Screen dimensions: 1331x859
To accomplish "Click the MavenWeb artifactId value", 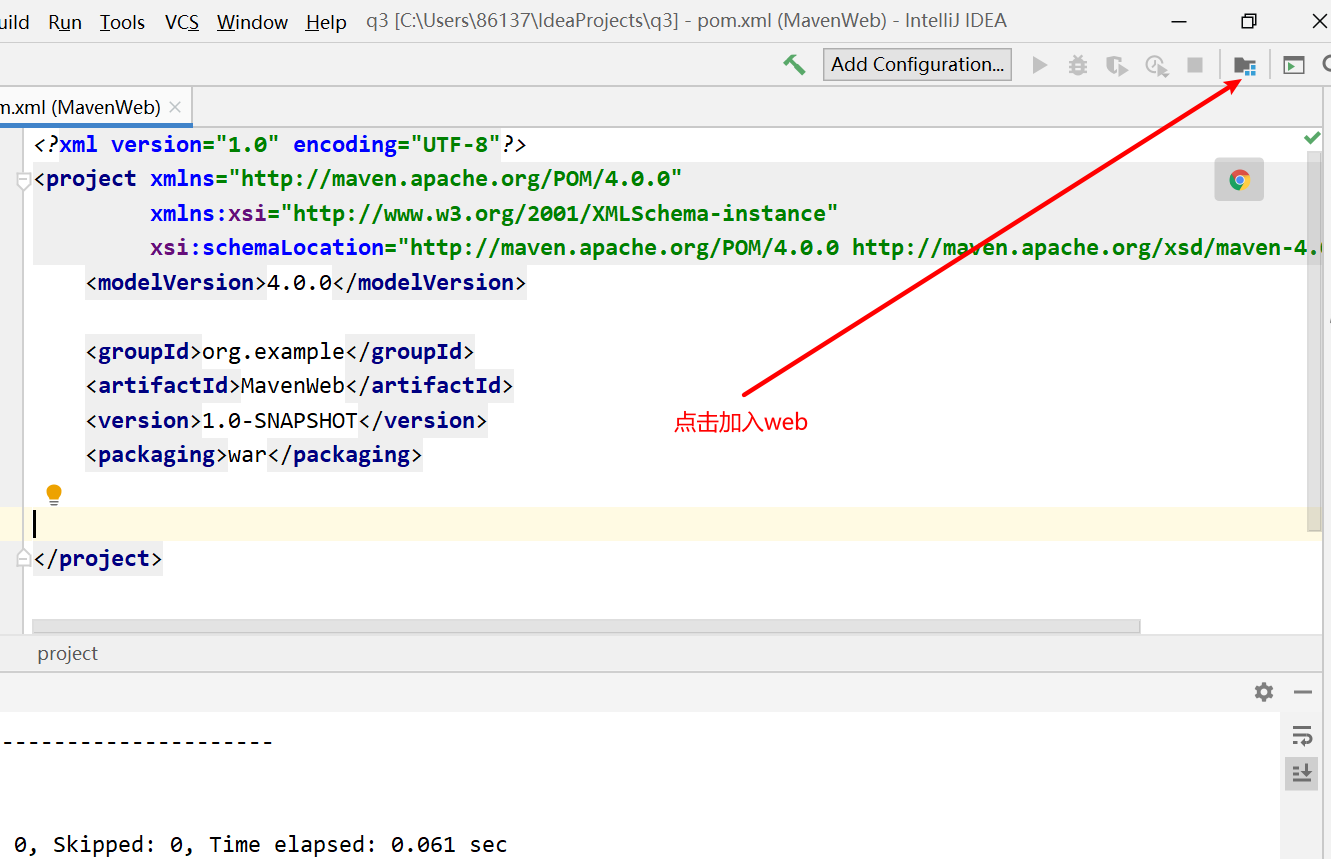I will click(293, 386).
